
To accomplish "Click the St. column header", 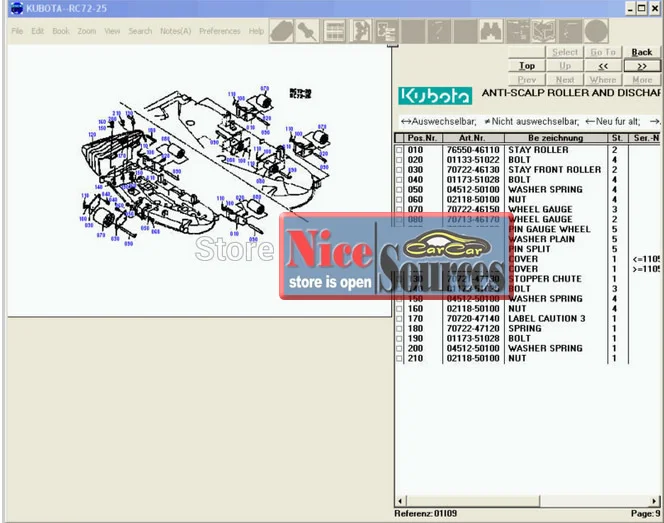I will tap(617, 138).
